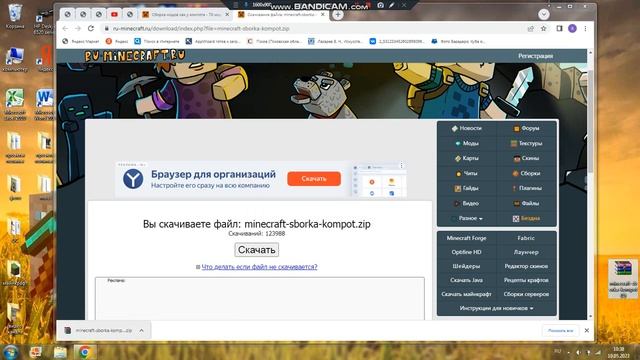This screenshot has height=360, width=640.
Task: Open Что делать если файл не скачивается link
Action: [259, 267]
